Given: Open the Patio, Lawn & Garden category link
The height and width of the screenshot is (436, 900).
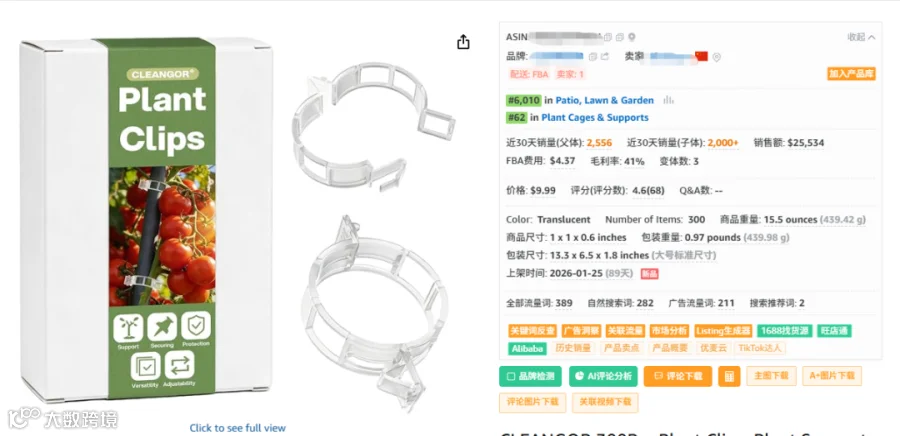Looking at the screenshot, I should (x=604, y=100).
